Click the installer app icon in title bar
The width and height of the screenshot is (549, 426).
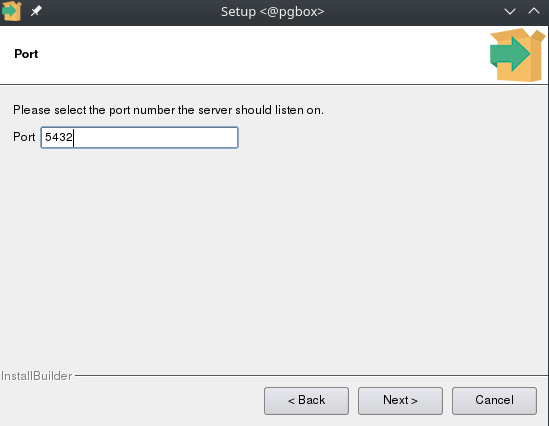(x=11, y=11)
